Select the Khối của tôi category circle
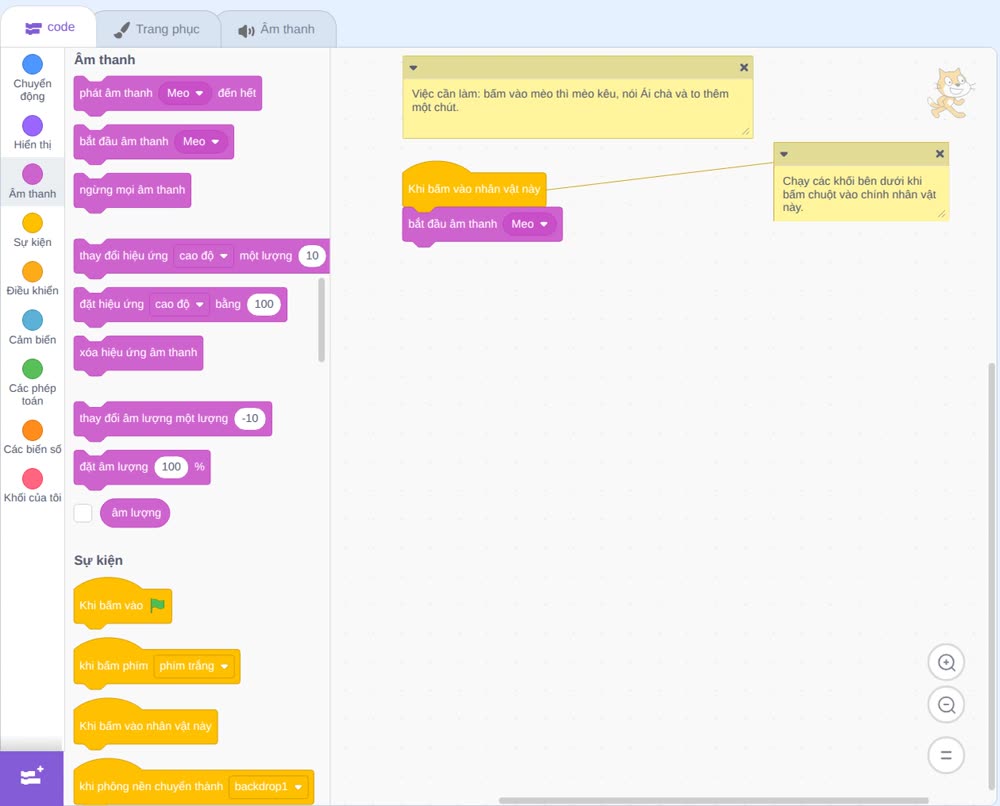 33,478
